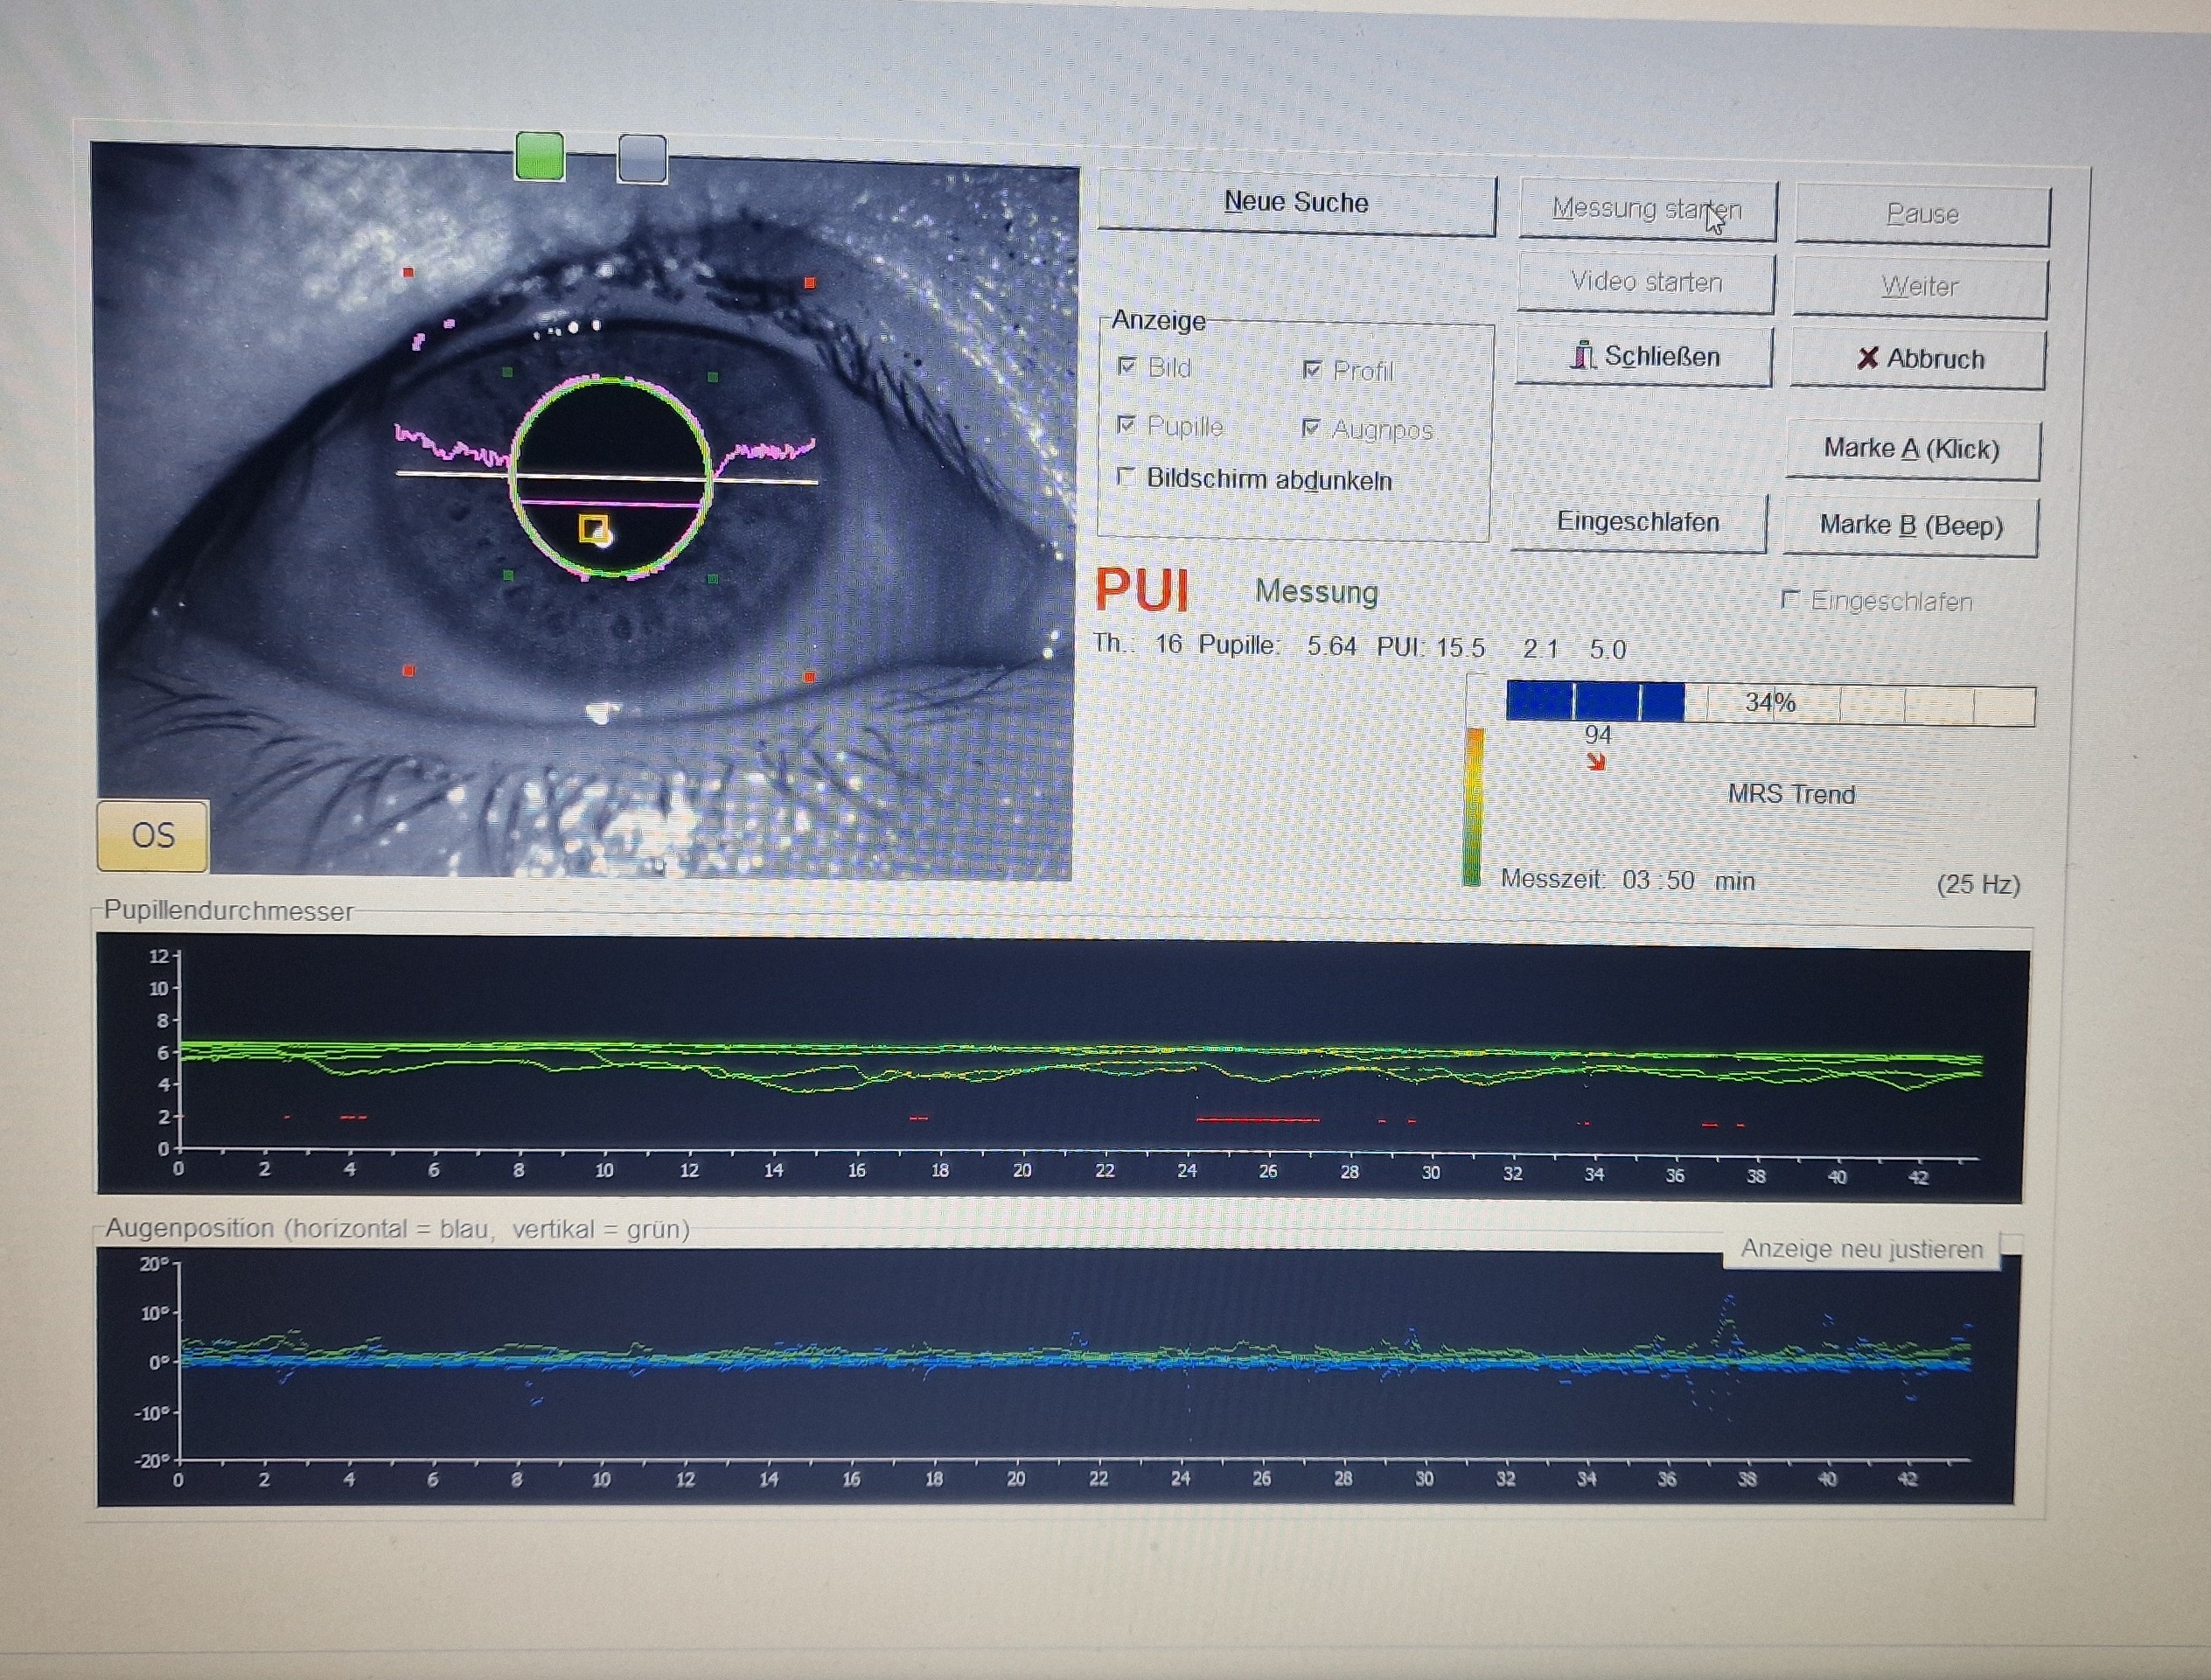Click the gray indicator square above the eye image

coord(642,159)
